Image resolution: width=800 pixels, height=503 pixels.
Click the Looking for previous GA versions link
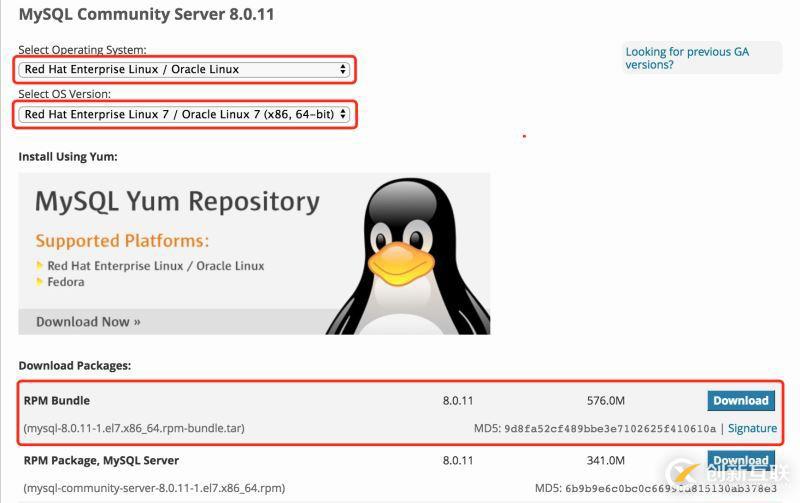pos(687,58)
